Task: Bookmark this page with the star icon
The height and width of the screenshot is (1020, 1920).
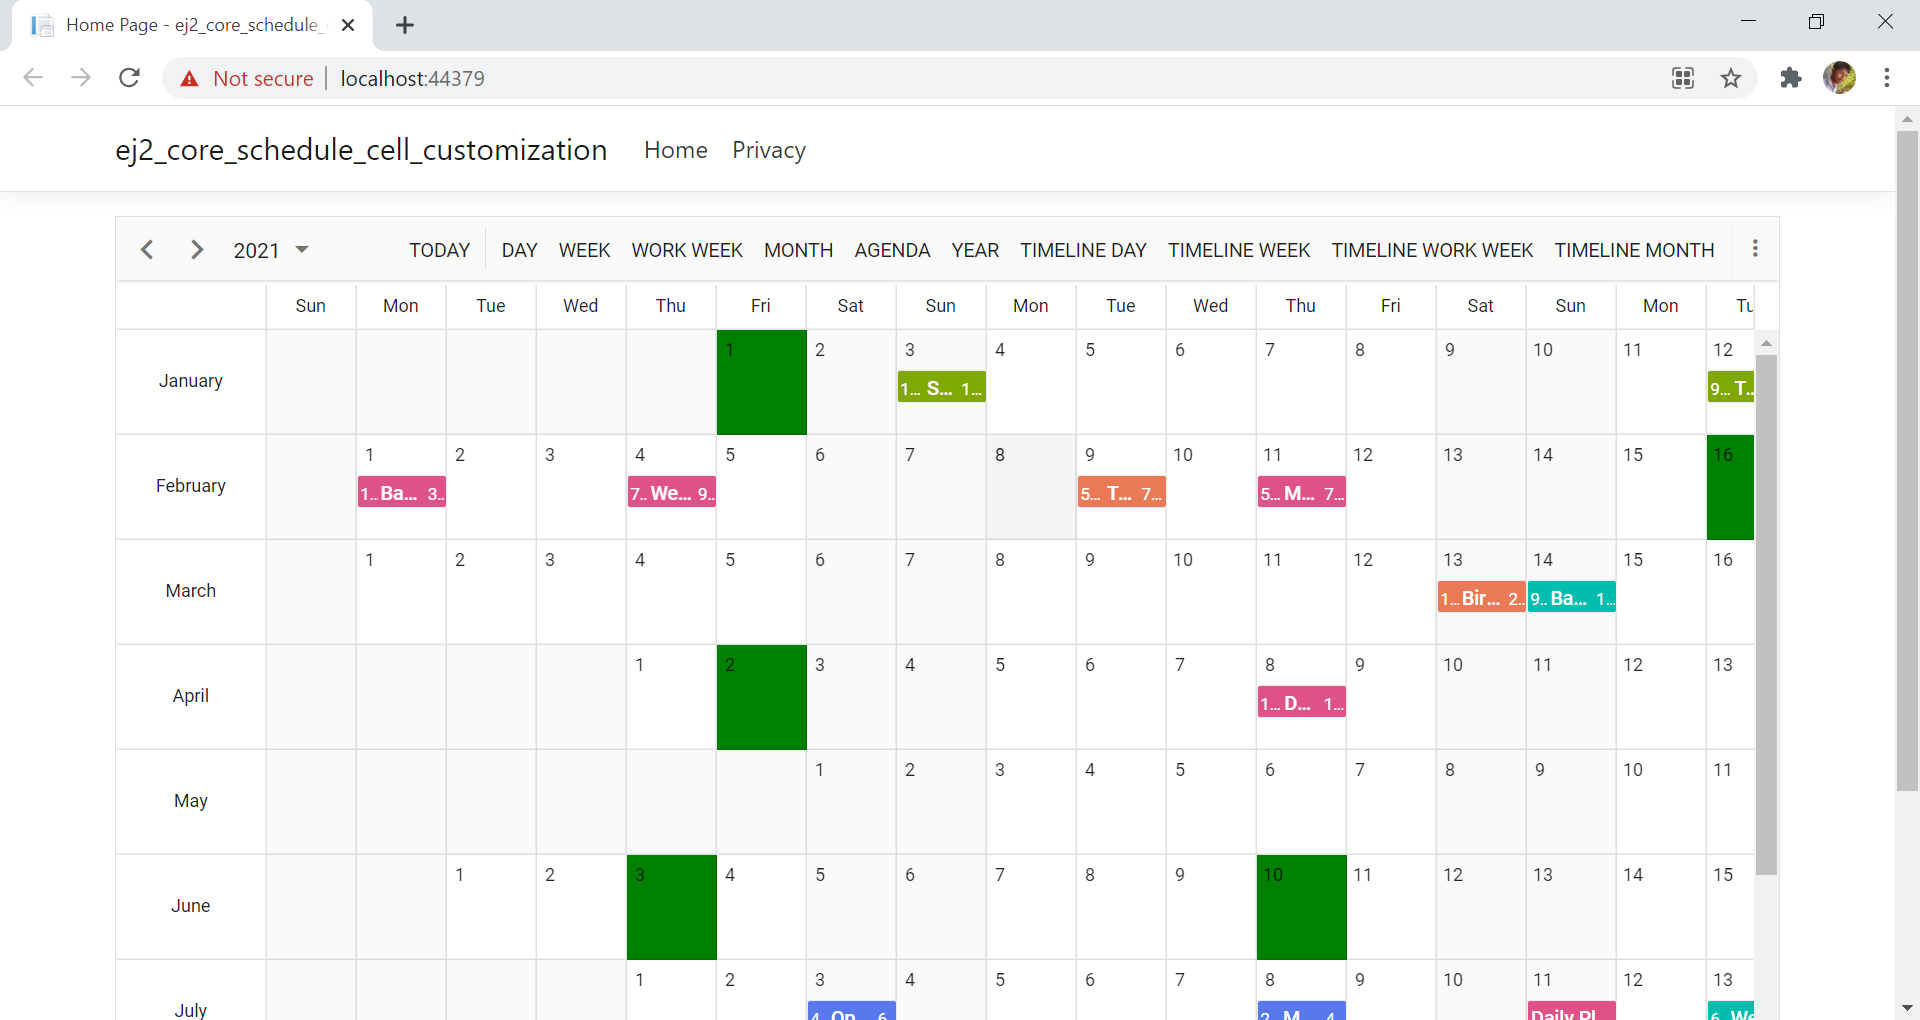Action: pos(1731,78)
